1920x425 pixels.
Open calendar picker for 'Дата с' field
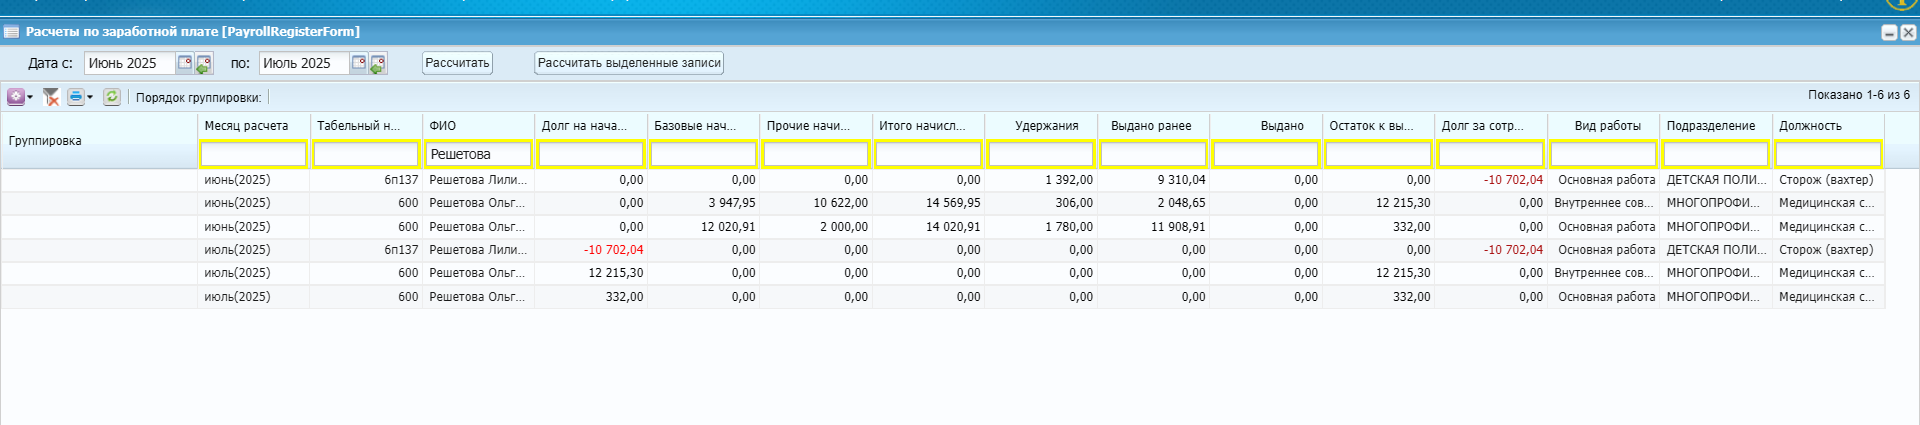(185, 63)
